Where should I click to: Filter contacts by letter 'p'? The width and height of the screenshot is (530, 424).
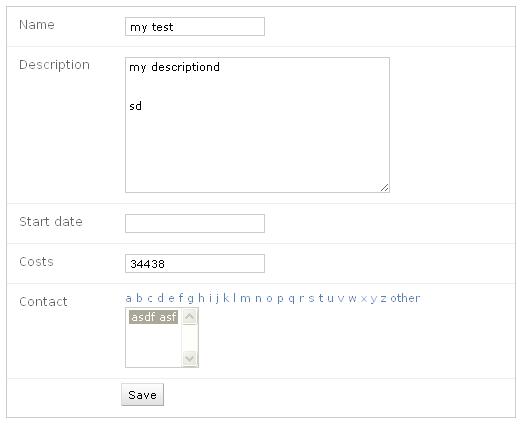point(280,299)
